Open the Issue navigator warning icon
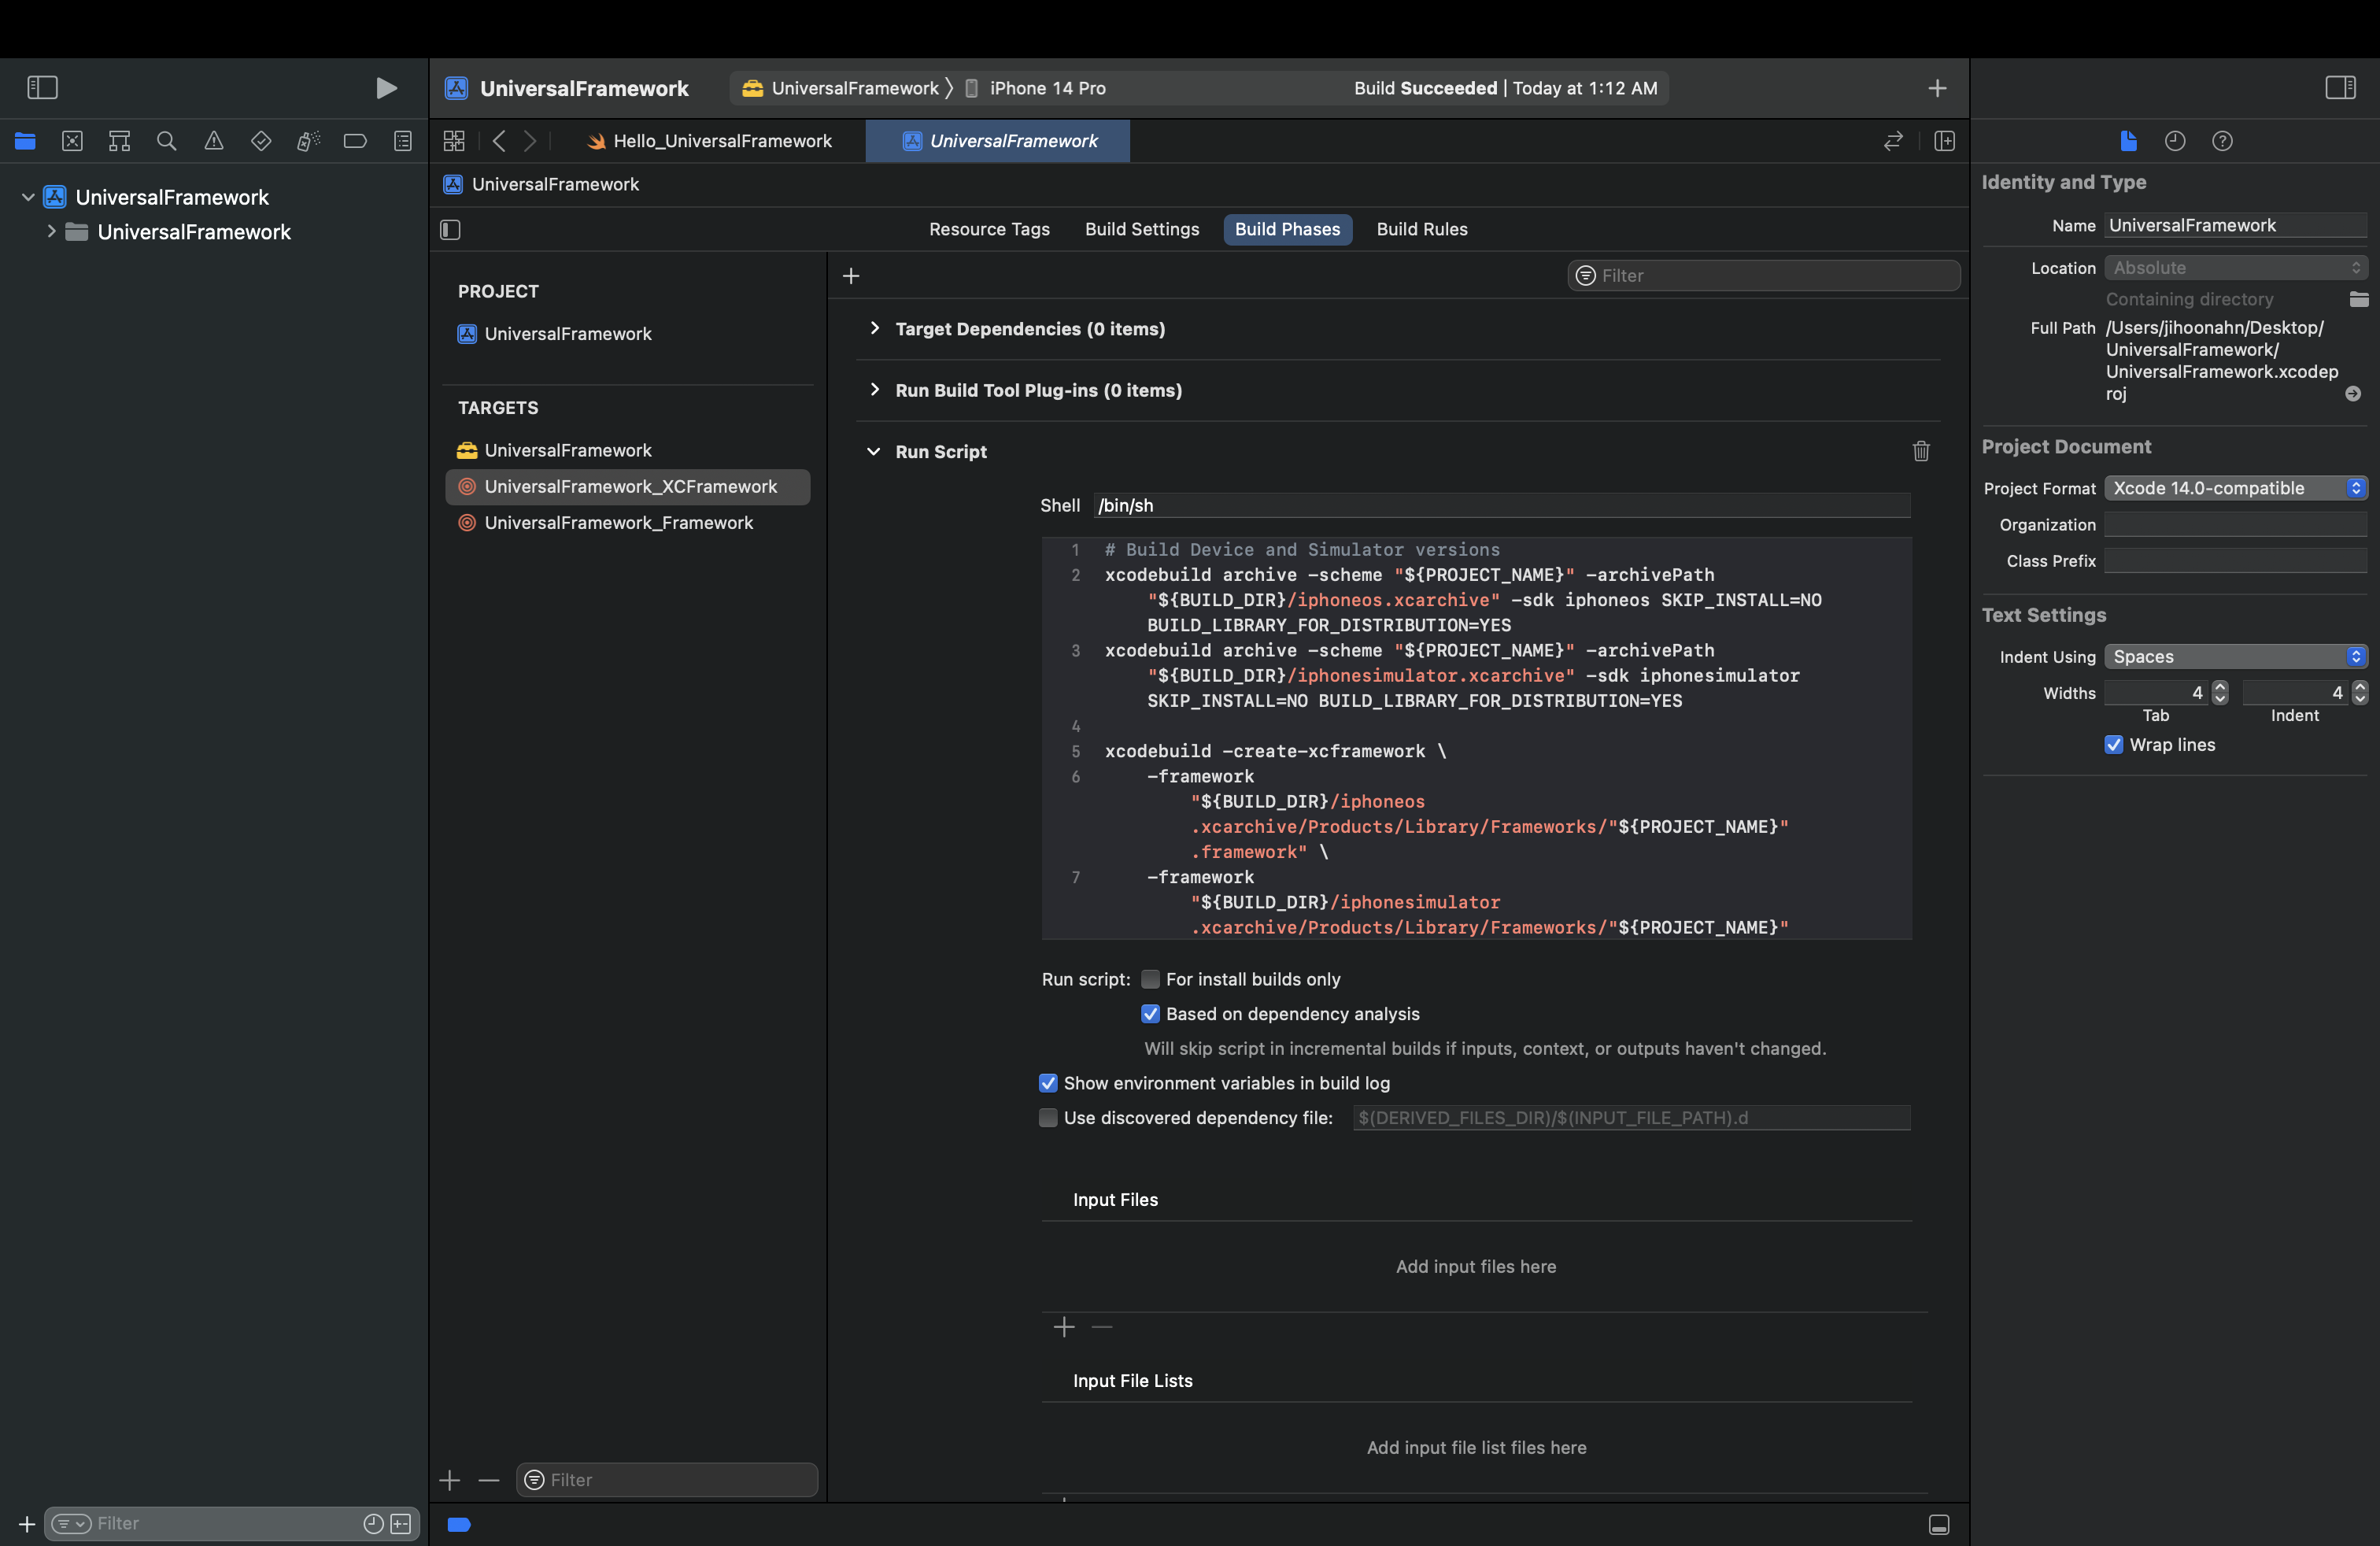This screenshot has height=1546, width=2380. click(x=214, y=141)
